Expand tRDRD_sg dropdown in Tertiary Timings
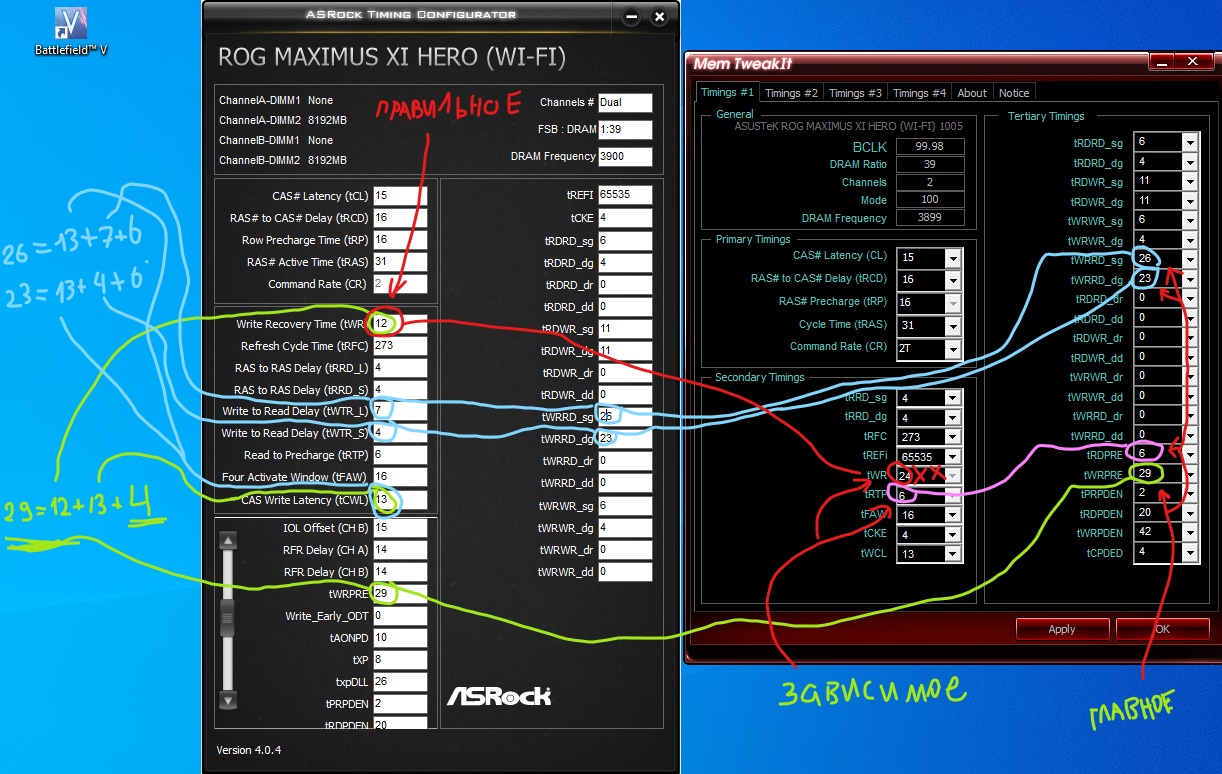This screenshot has width=1222, height=774. 1190,143
